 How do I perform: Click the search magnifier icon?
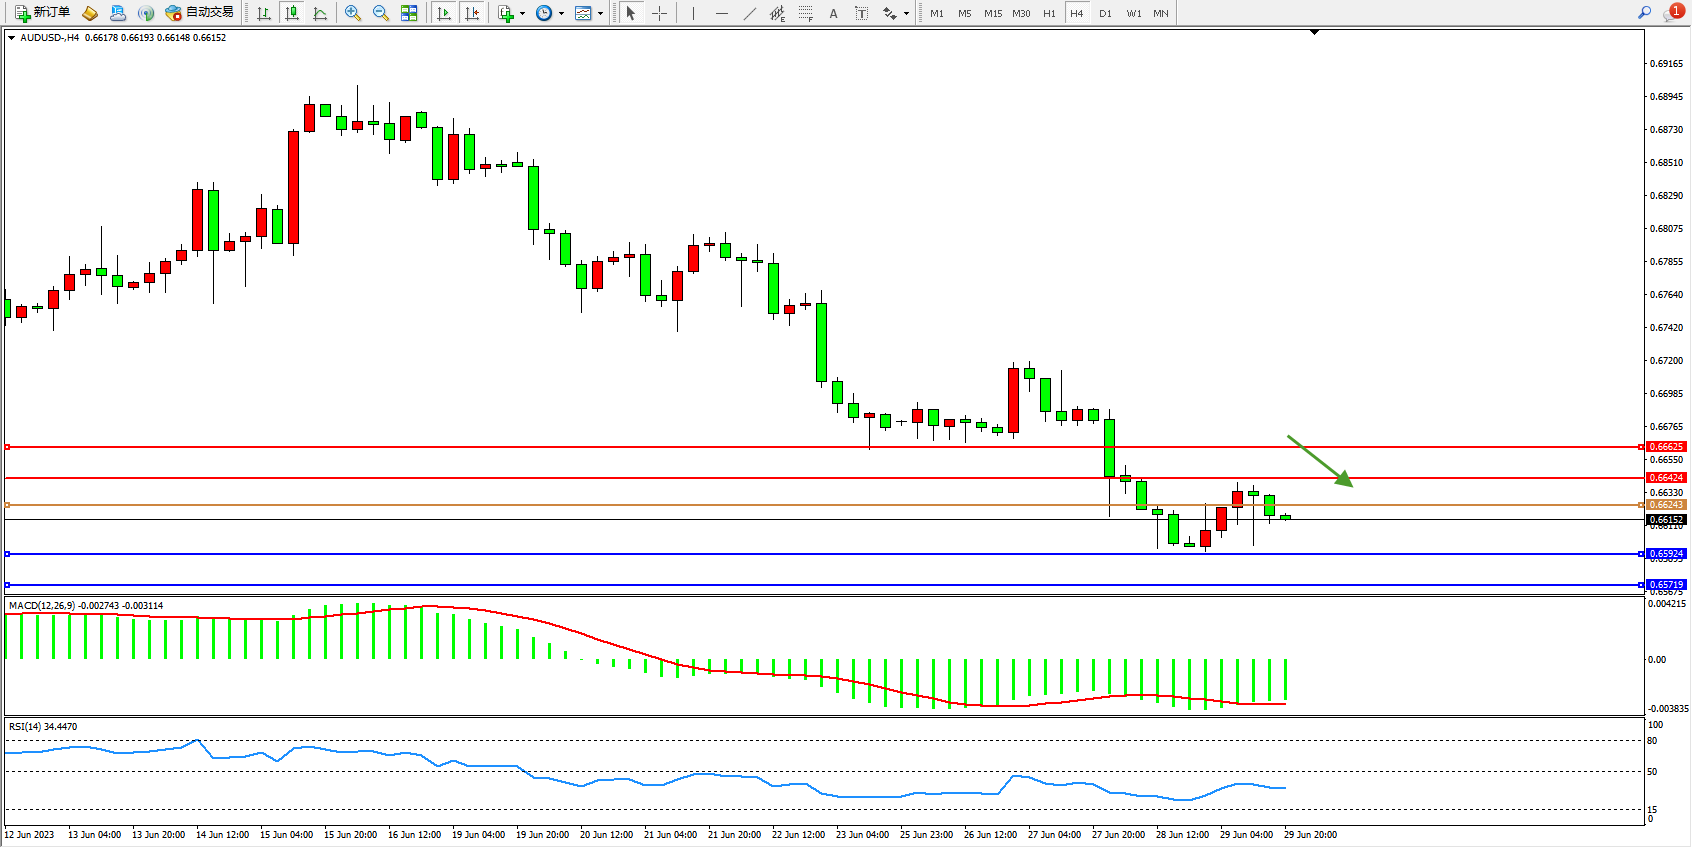pyautogui.click(x=1644, y=13)
